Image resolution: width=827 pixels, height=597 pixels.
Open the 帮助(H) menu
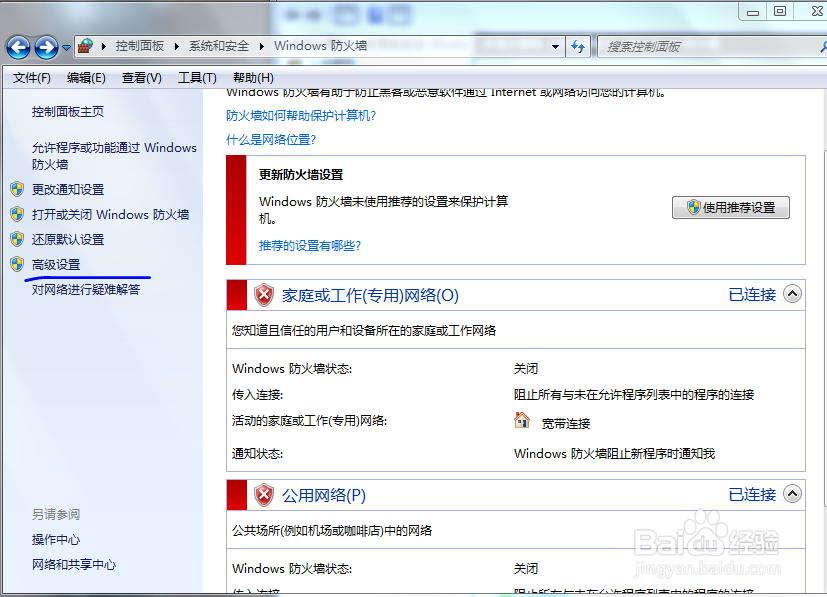253,78
